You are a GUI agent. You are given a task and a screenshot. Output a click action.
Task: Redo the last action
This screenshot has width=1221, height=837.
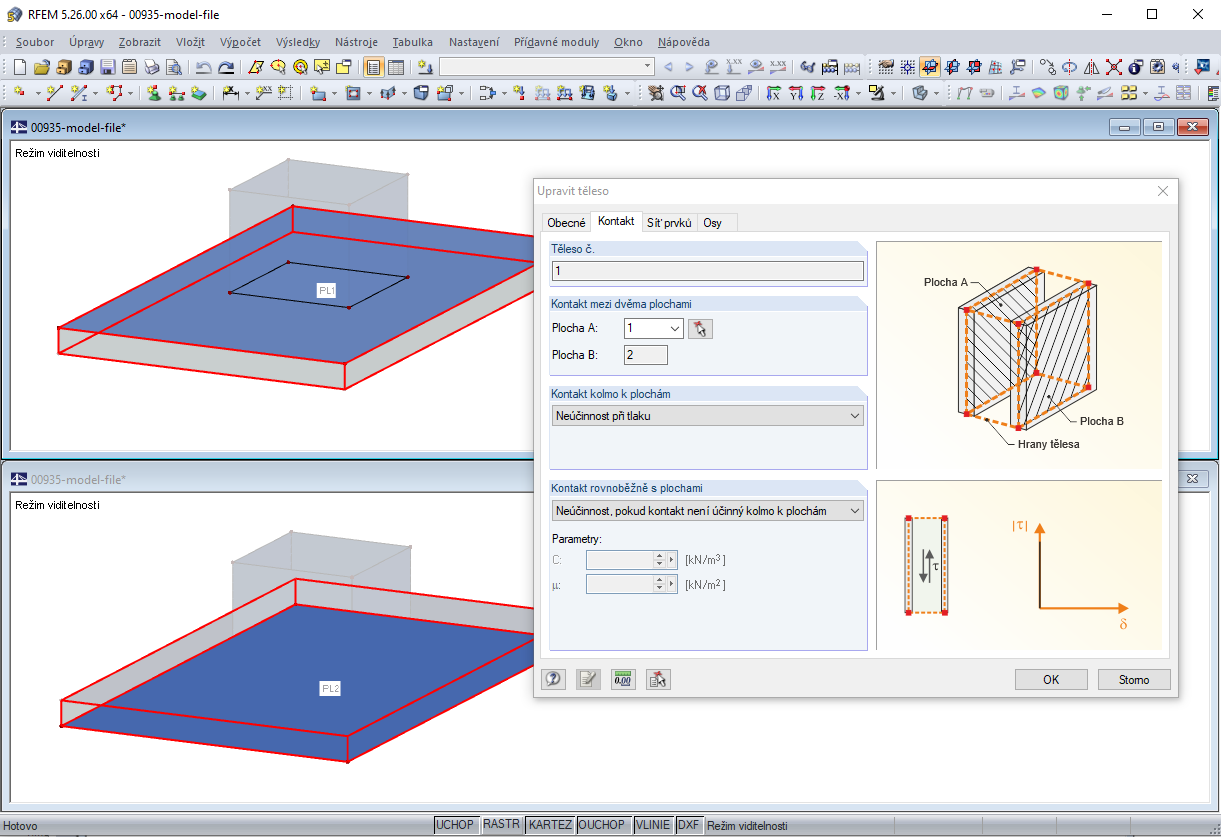tap(226, 67)
